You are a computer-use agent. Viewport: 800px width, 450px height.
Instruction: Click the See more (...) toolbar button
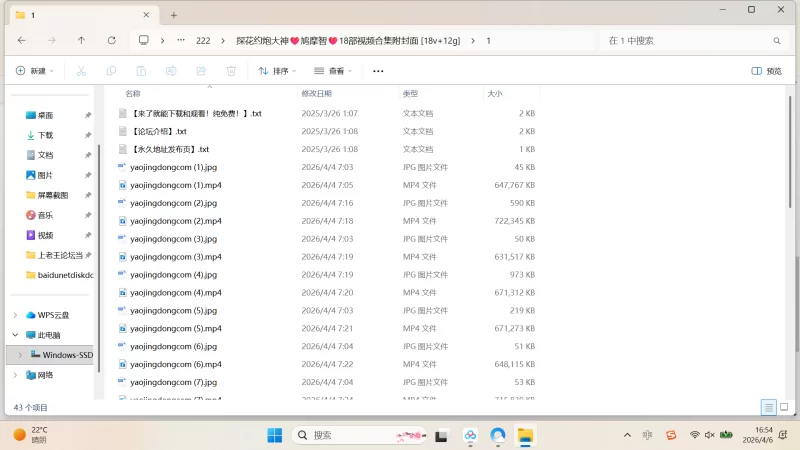378,71
